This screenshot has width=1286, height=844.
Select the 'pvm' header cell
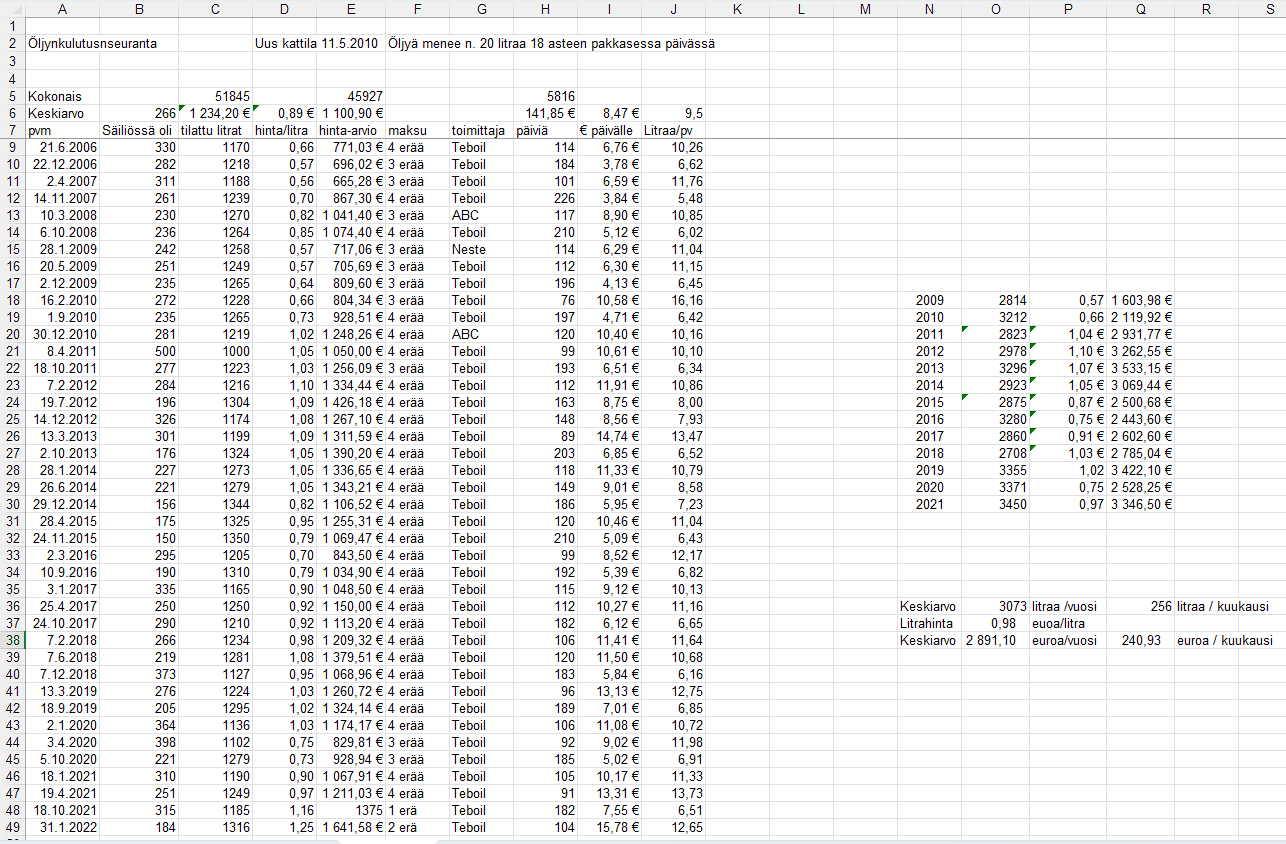click(x=63, y=130)
